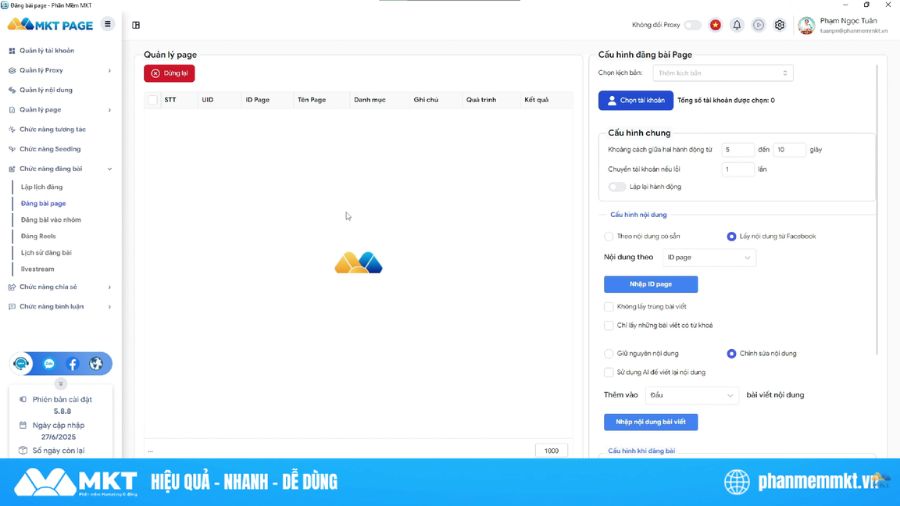Click the user avatar of Phạm Ngọc Tuấn
This screenshot has width=900, height=506.
click(x=806, y=25)
